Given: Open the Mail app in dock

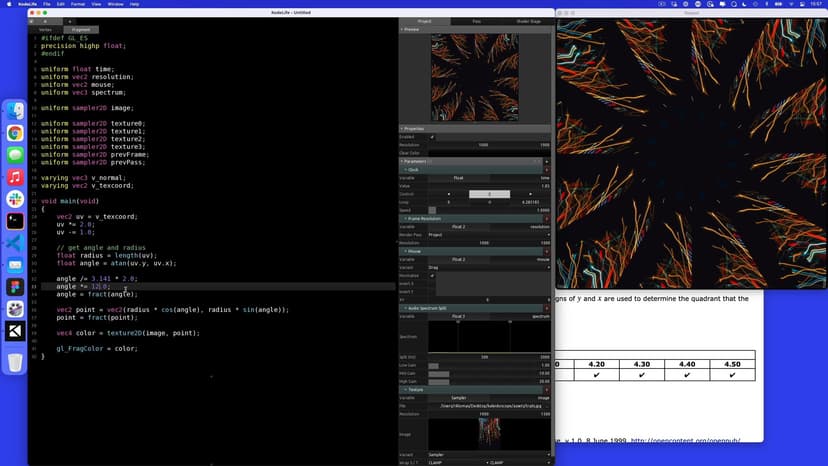Looking at the screenshot, I should pyautogui.click(x=15, y=265).
